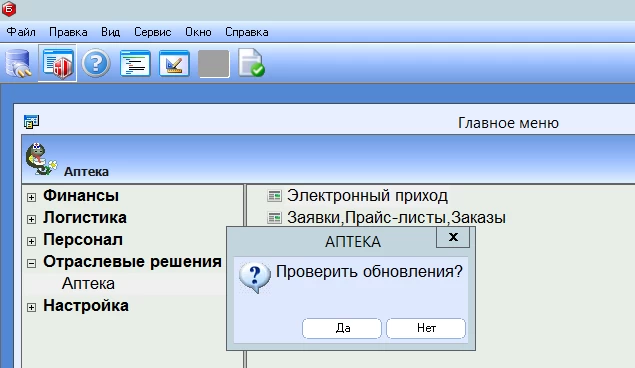
Task: Expand the Логистика tree node
Action: [x=32, y=219]
